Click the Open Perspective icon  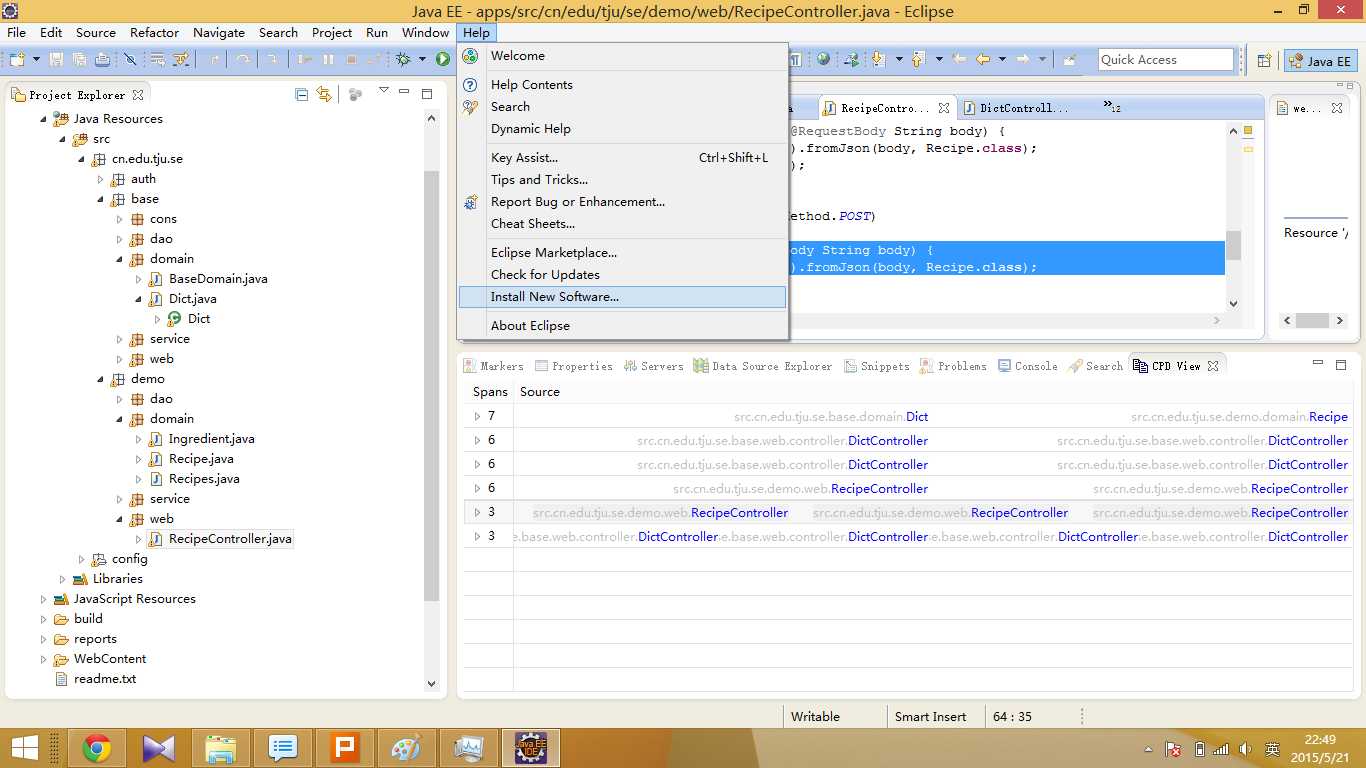(1264, 61)
